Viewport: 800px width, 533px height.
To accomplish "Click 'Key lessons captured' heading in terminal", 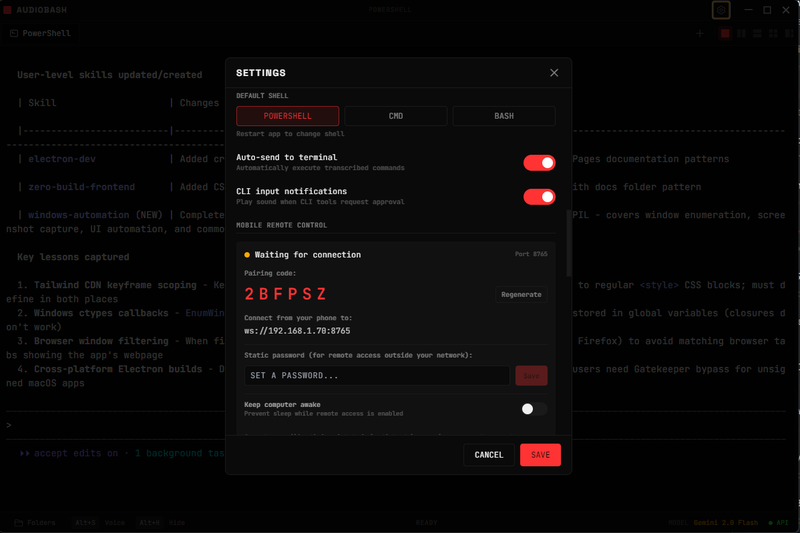I will point(73,257).
